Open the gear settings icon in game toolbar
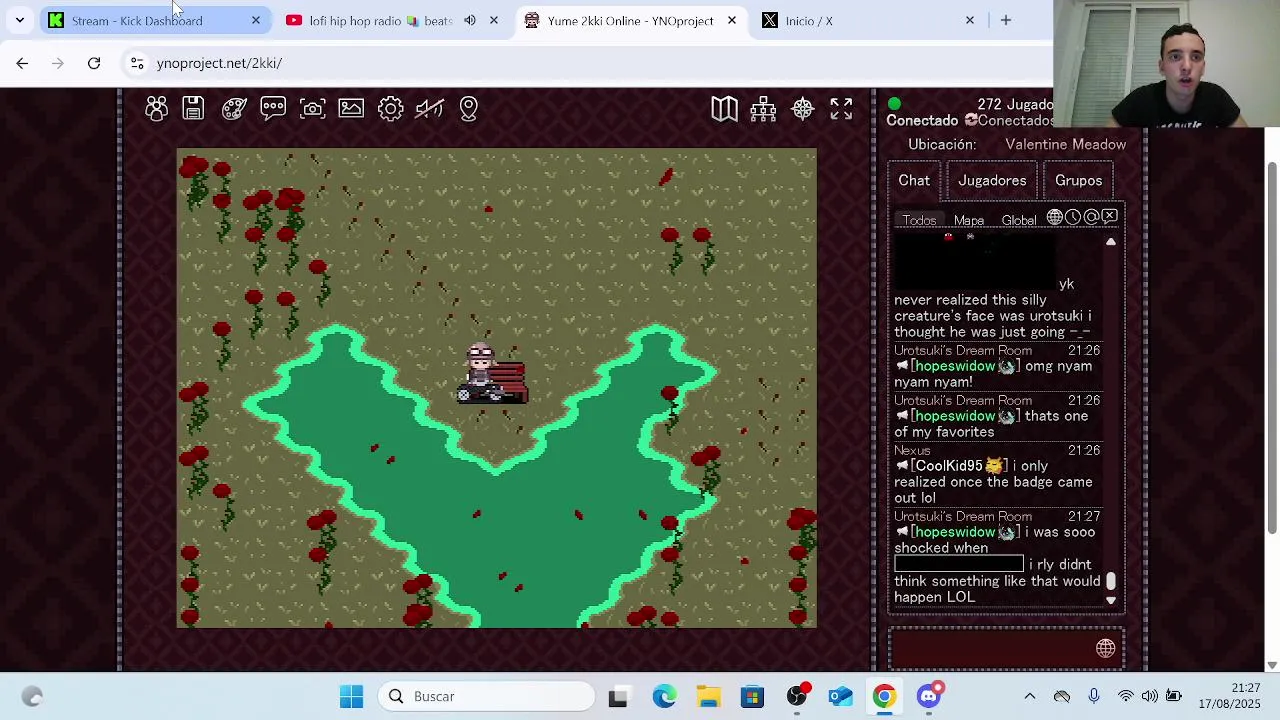The width and height of the screenshot is (1280, 720). 390,109
